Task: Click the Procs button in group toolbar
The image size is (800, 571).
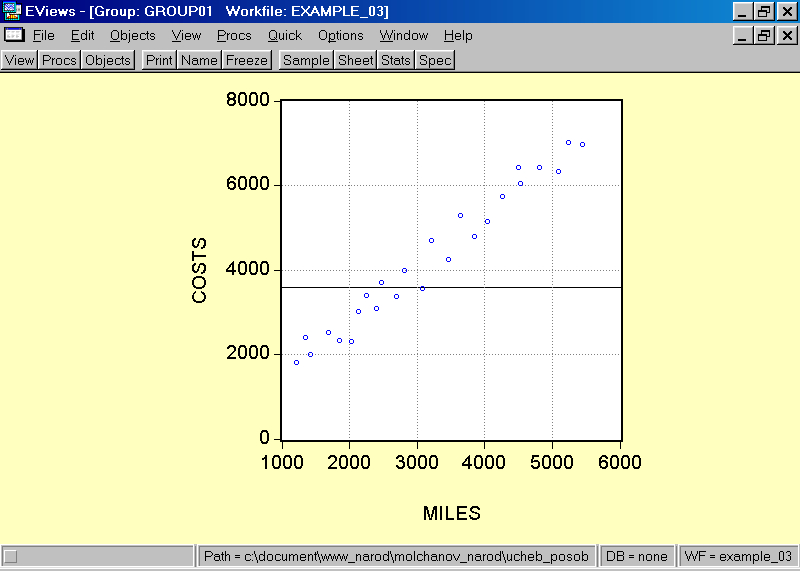Action: pos(59,60)
